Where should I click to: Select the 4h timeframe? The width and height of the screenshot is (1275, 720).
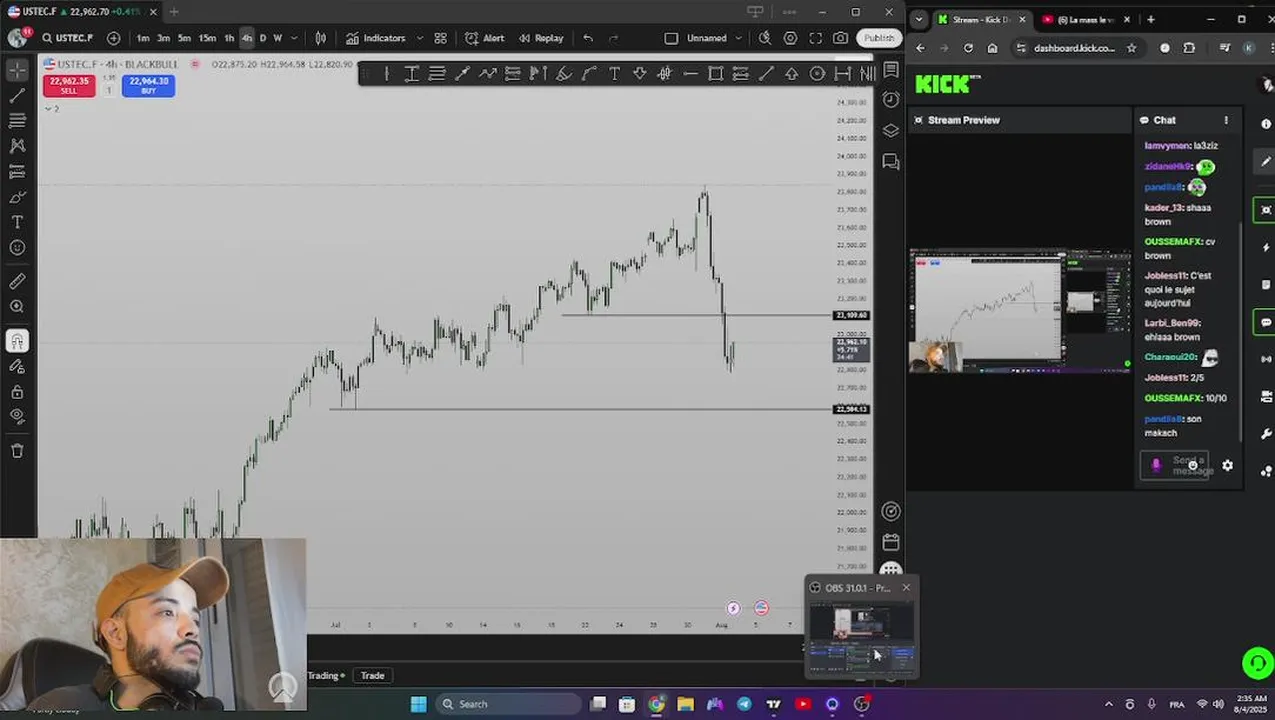point(247,38)
